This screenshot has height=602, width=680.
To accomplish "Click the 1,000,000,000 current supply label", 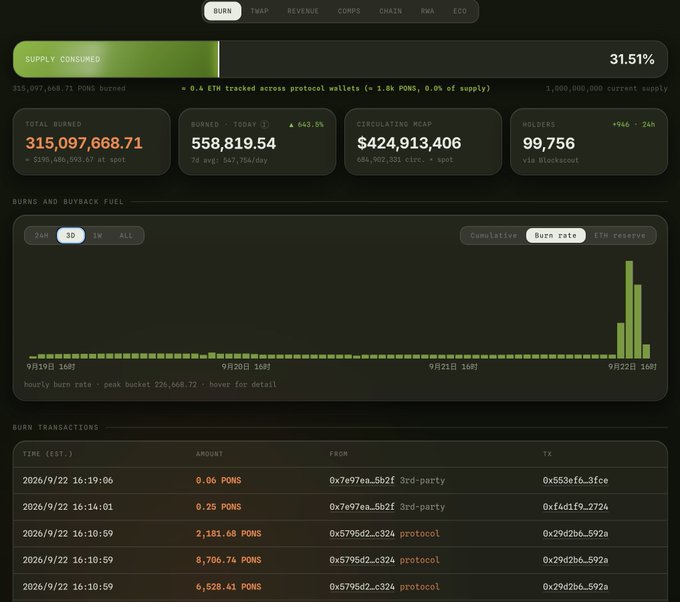I will pyautogui.click(x=606, y=88).
